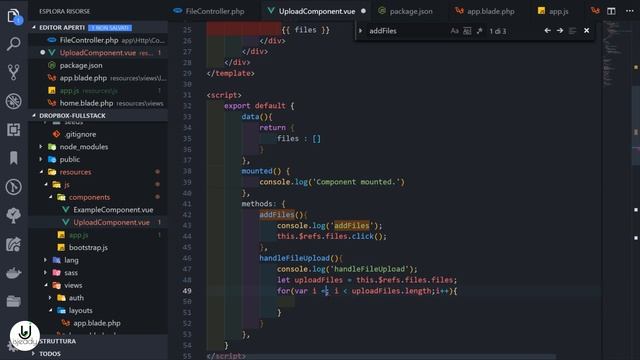Open the Extensions view

coord(13,130)
